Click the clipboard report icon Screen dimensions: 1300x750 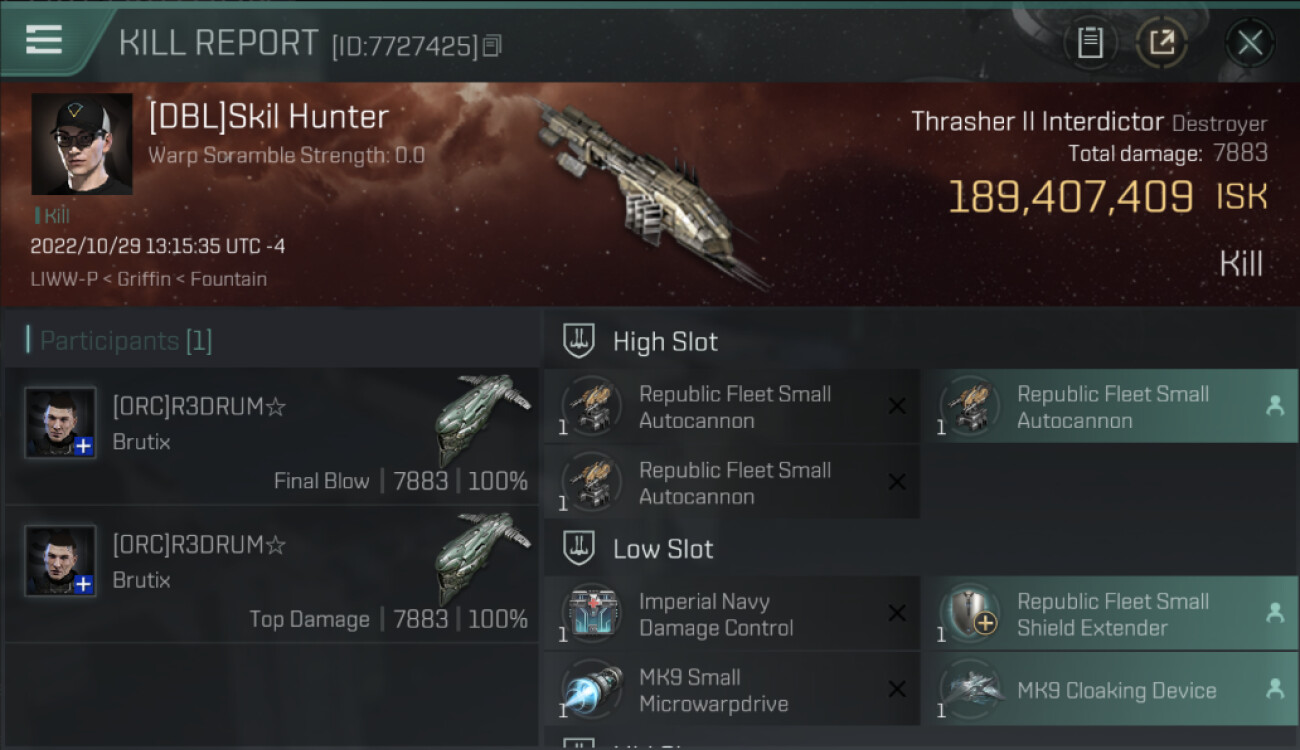[1090, 43]
